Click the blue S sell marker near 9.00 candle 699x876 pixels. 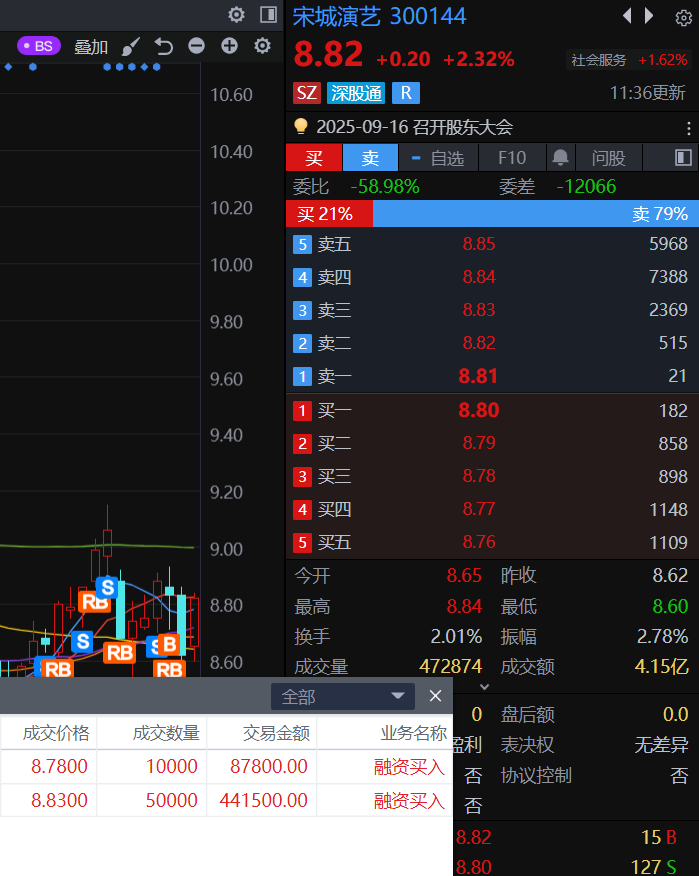(107, 587)
